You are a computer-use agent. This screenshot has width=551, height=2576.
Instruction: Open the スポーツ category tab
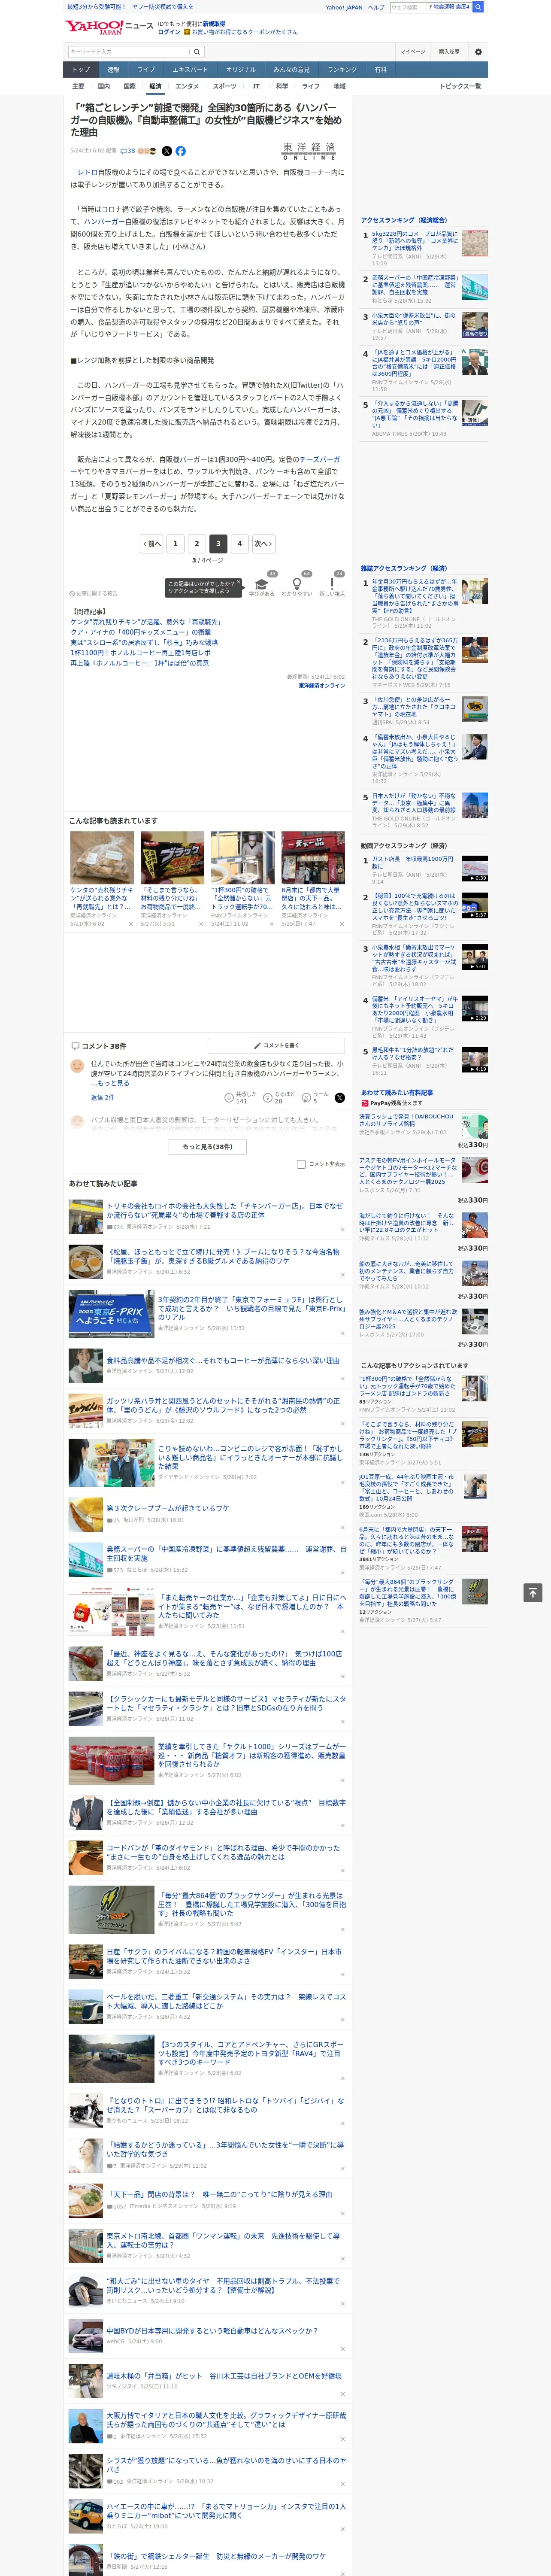(225, 86)
